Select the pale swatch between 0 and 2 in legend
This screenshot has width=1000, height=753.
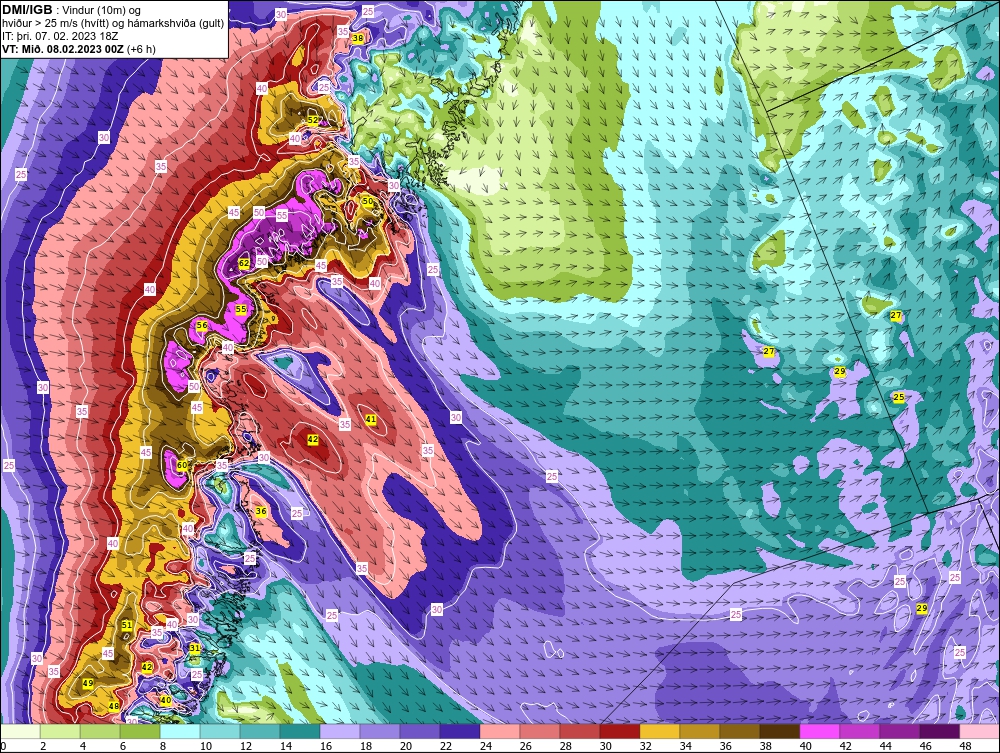tap(20, 731)
